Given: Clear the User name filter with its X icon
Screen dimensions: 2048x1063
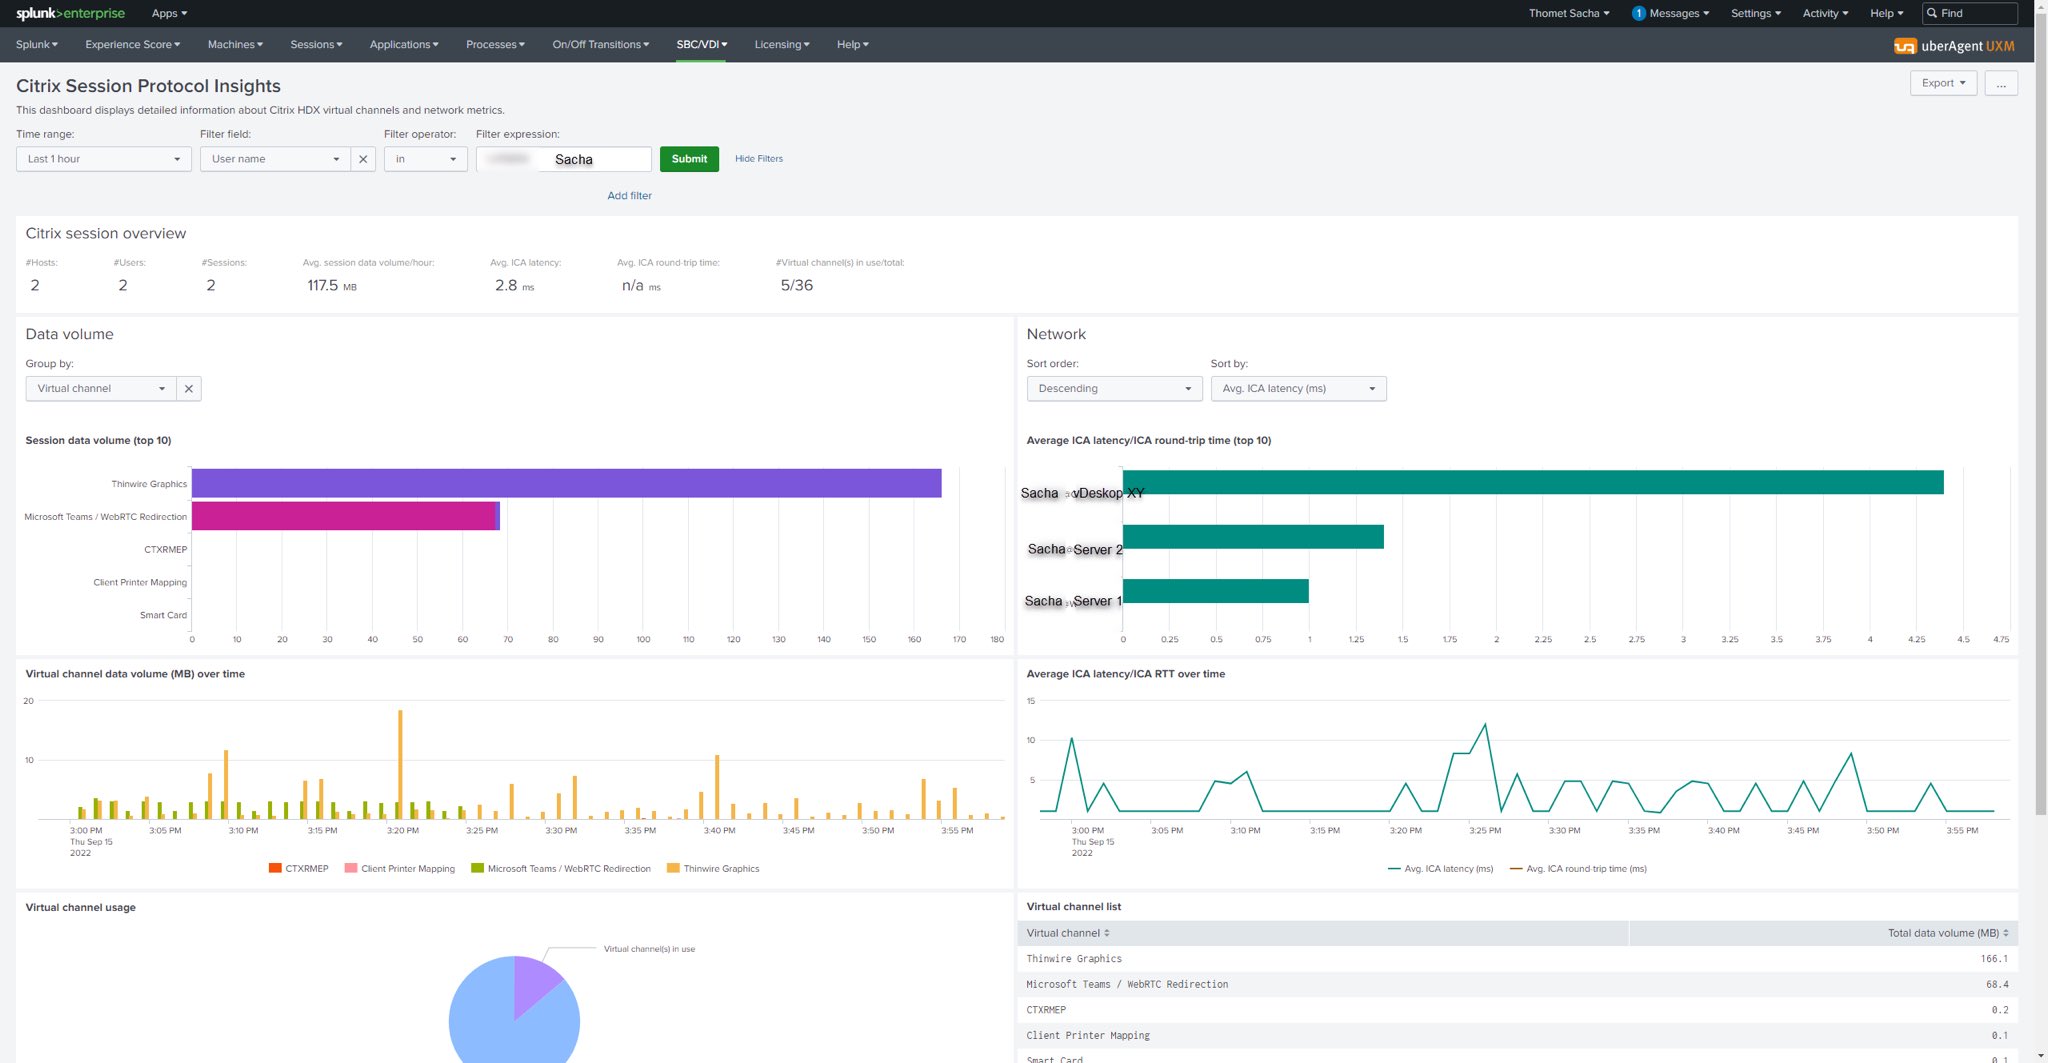Looking at the screenshot, I should click(x=363, y=158).
